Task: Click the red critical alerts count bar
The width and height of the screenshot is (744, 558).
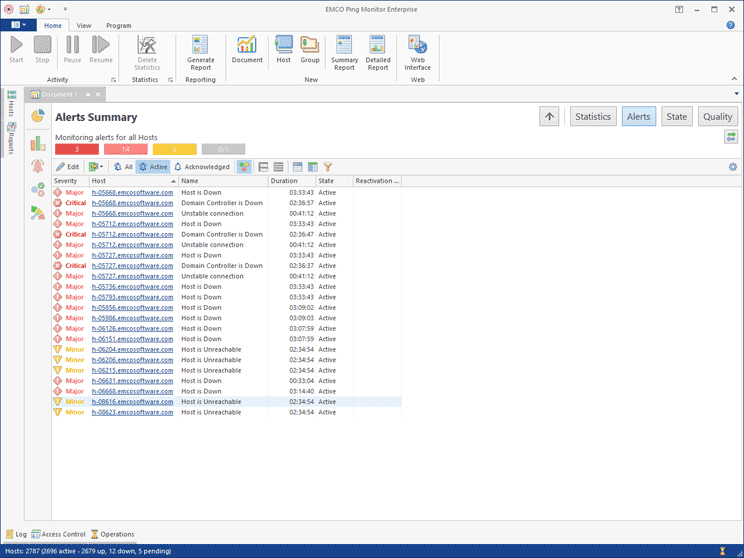Action: [77, 150]
